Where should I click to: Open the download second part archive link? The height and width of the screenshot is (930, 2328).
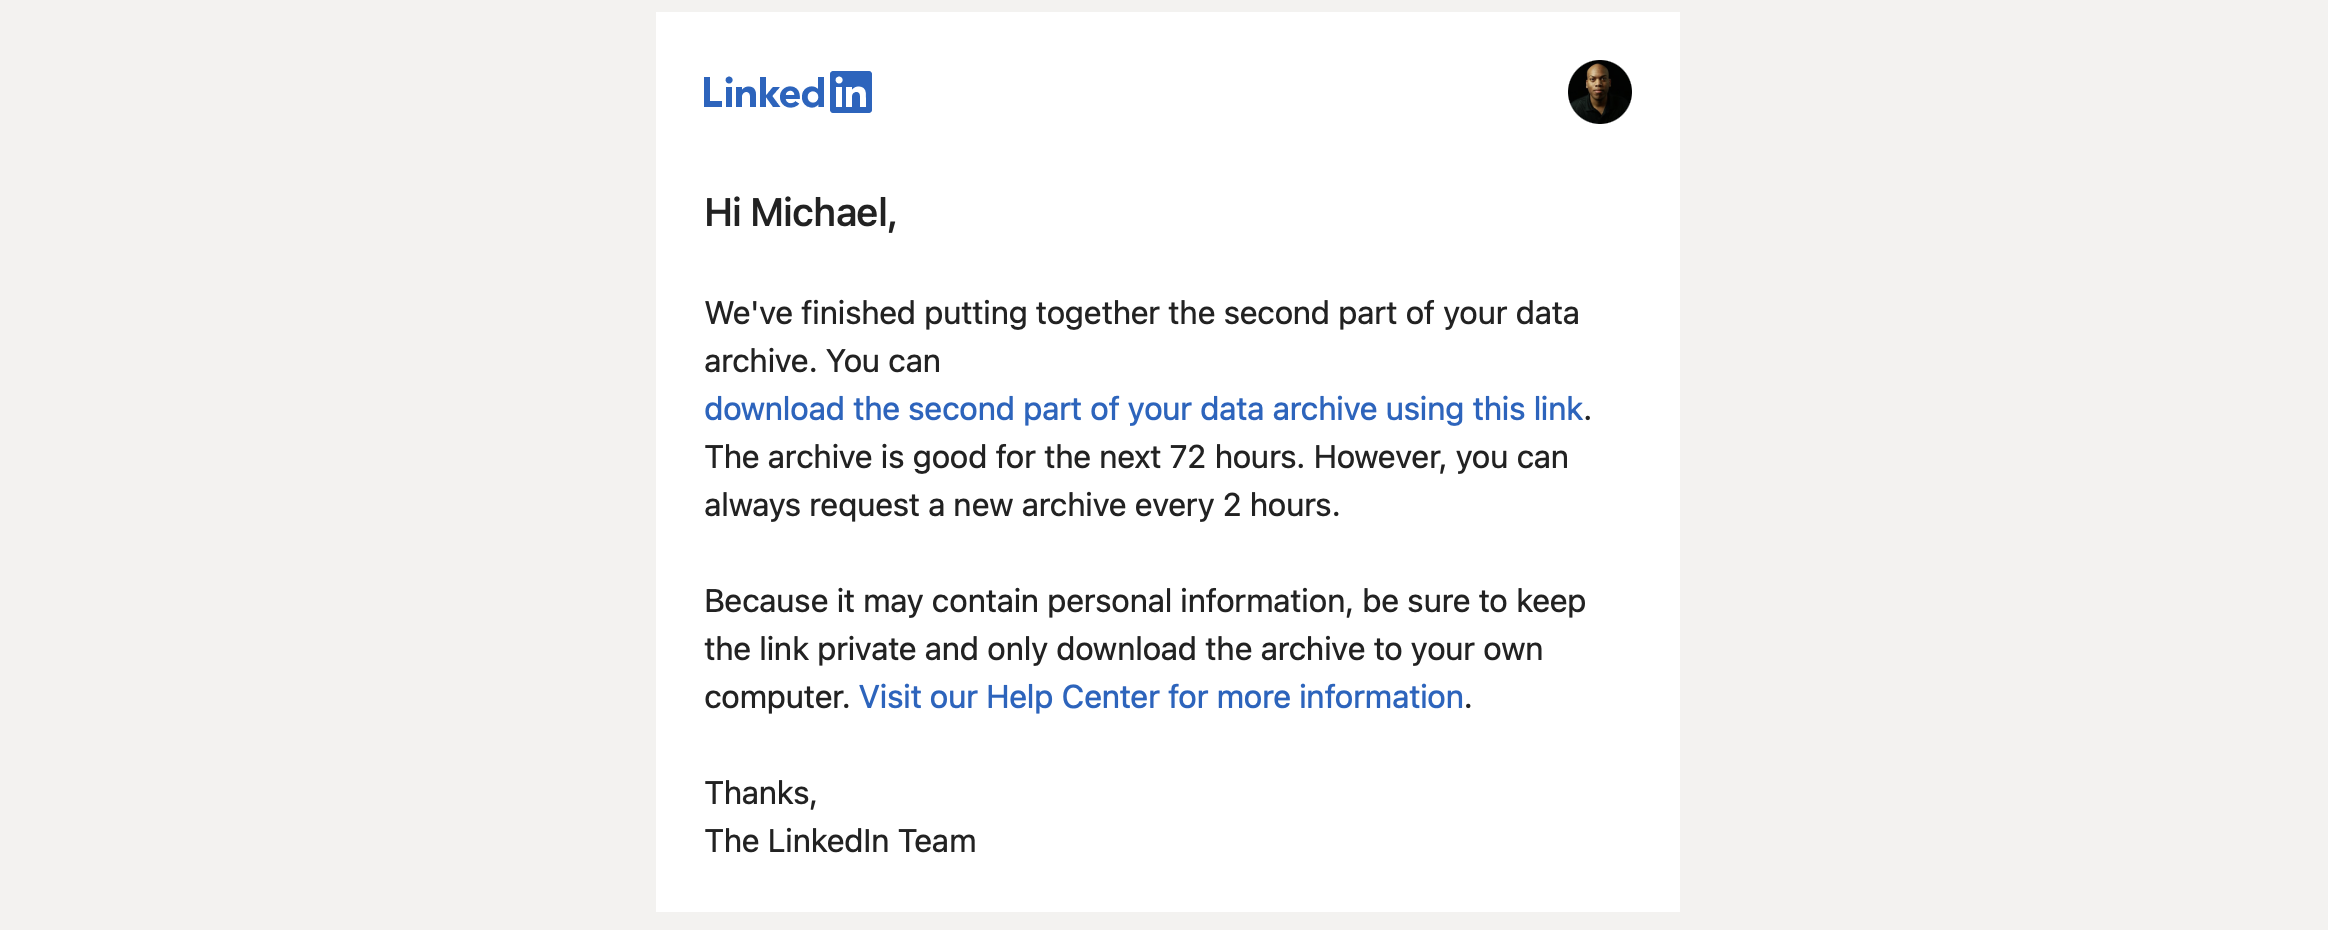1143,409
